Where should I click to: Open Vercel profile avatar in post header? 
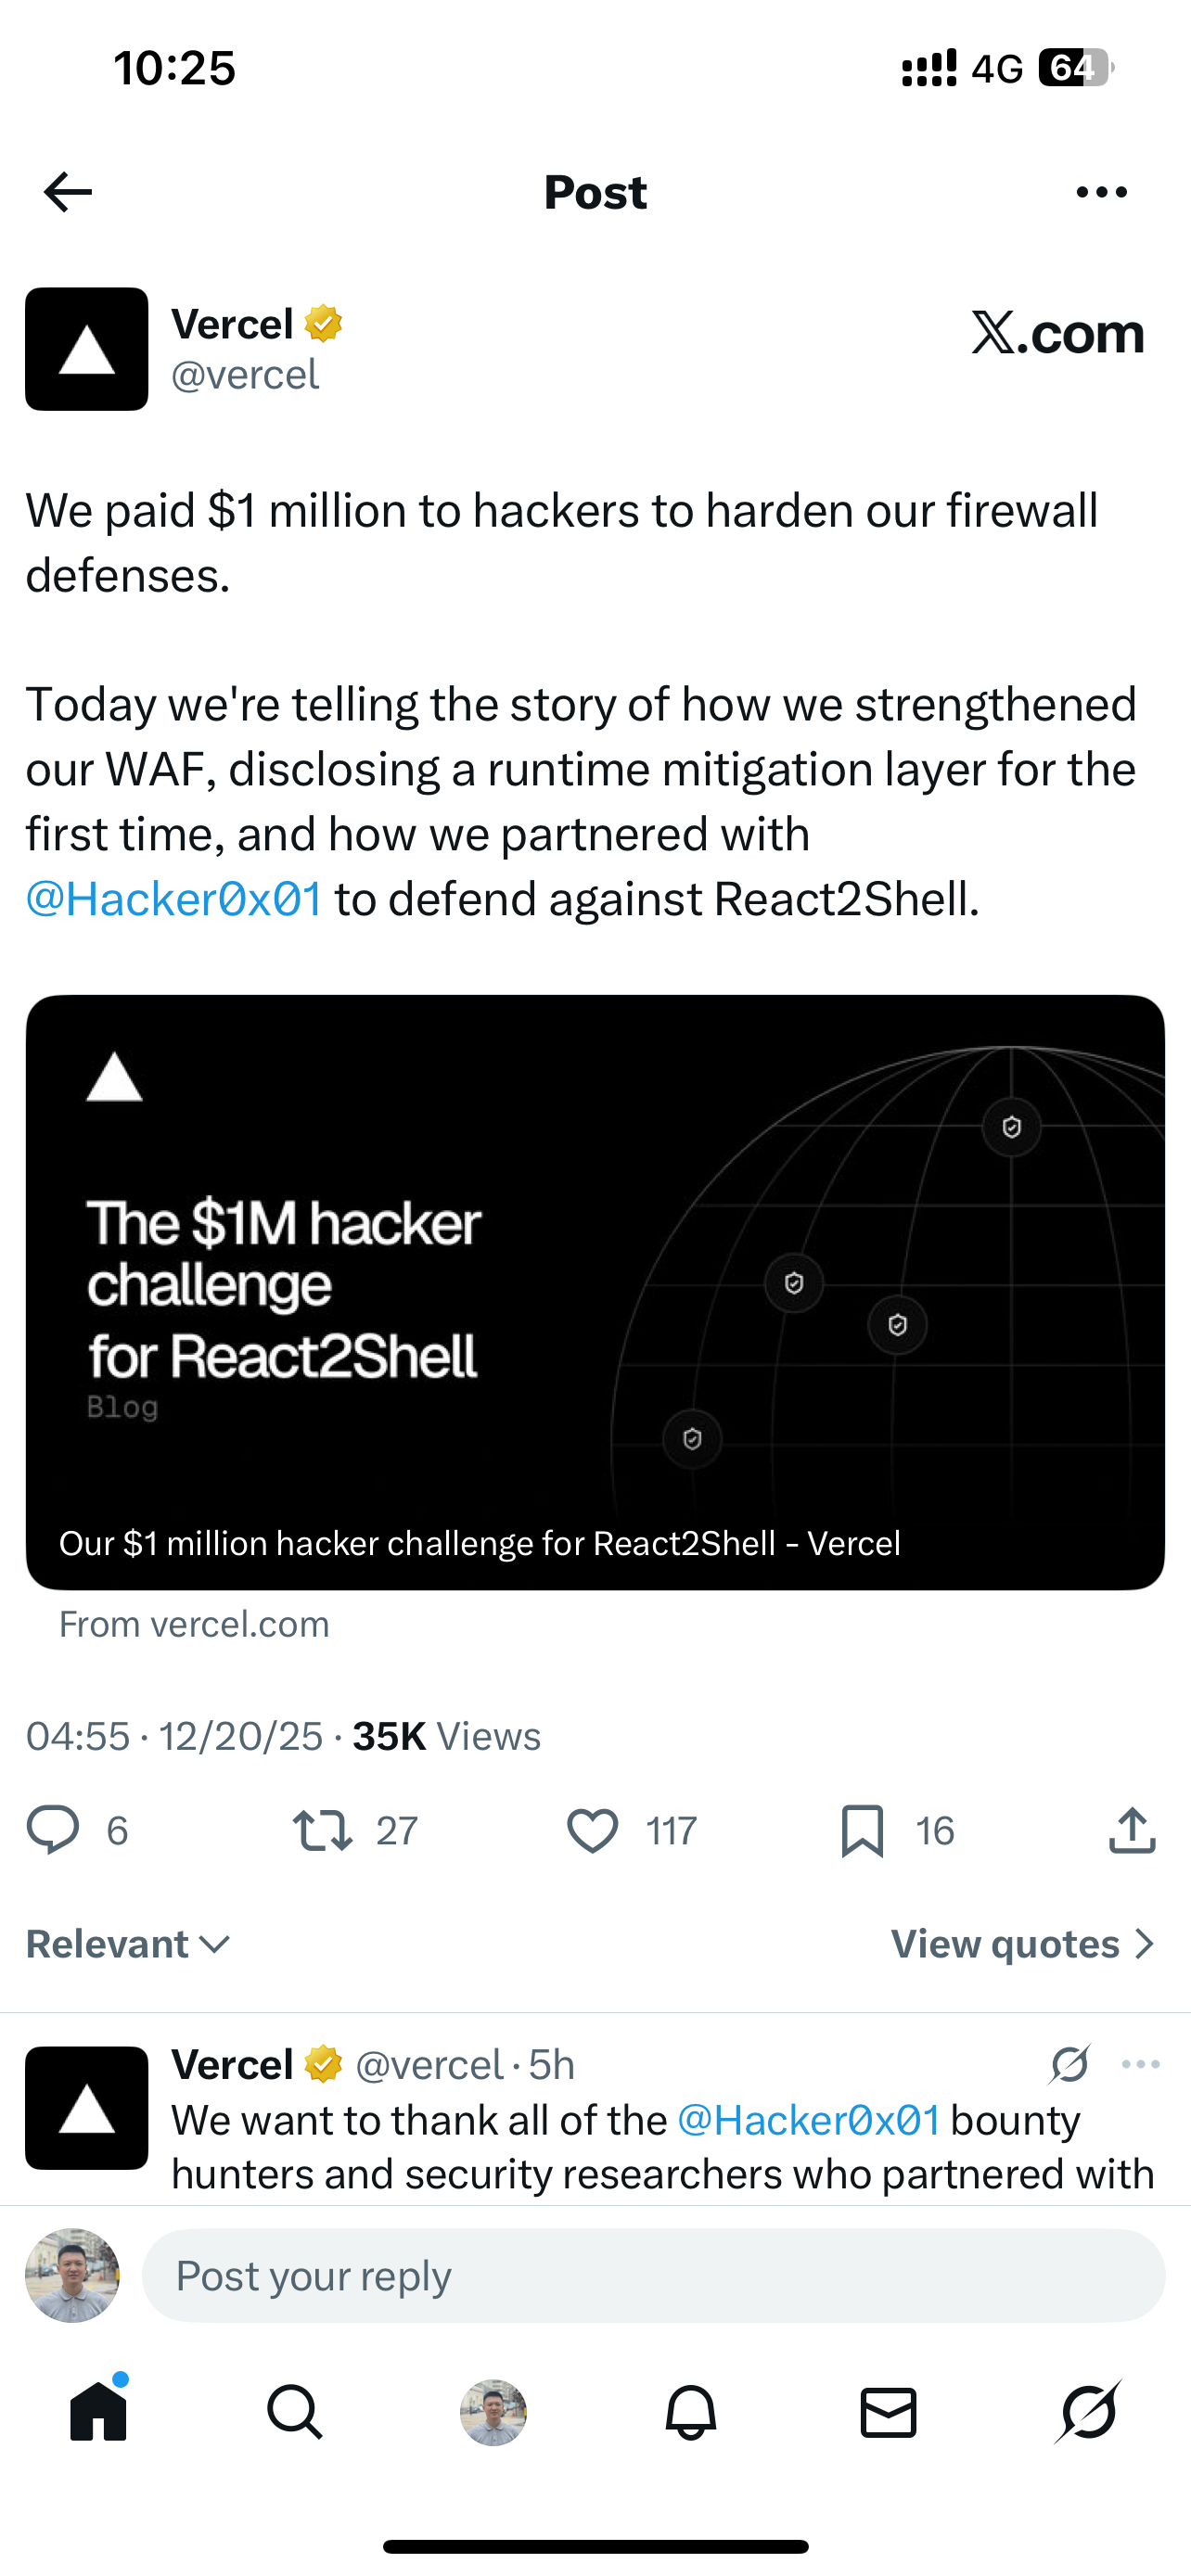tap(87, 349)
